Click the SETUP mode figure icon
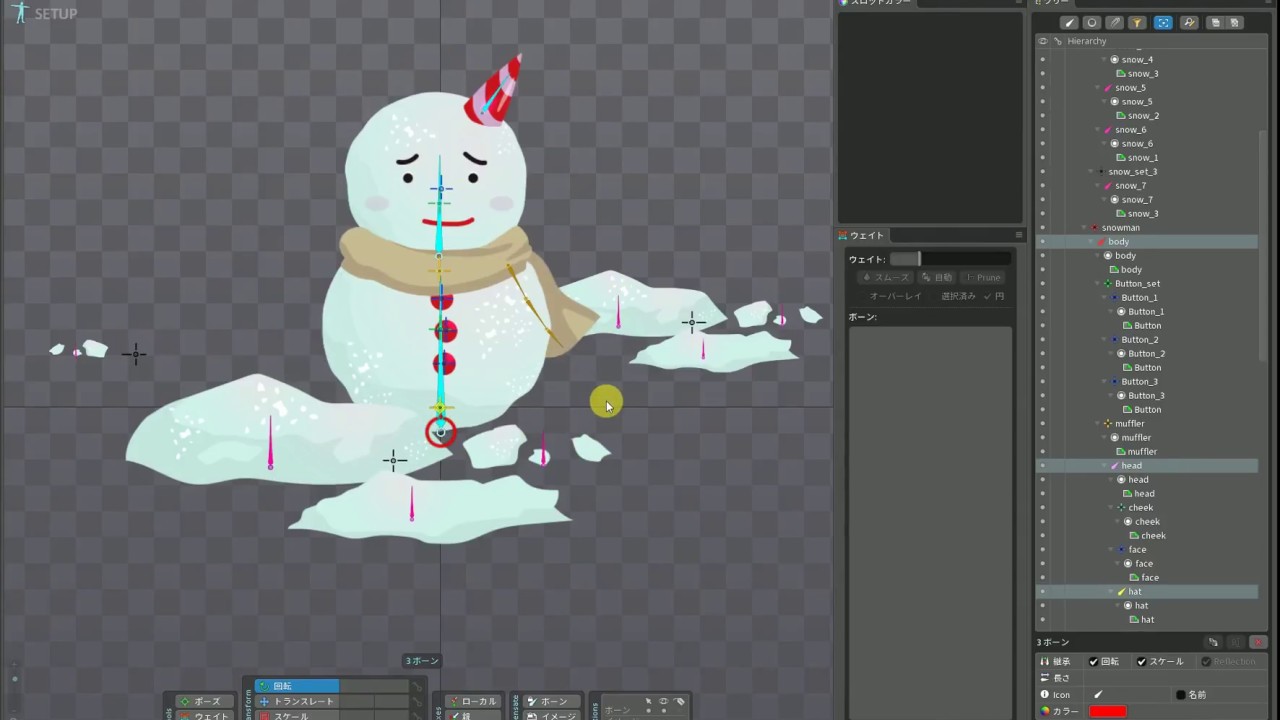The height and width of the screenshot is (720, 1280). (x=21, y=12)
